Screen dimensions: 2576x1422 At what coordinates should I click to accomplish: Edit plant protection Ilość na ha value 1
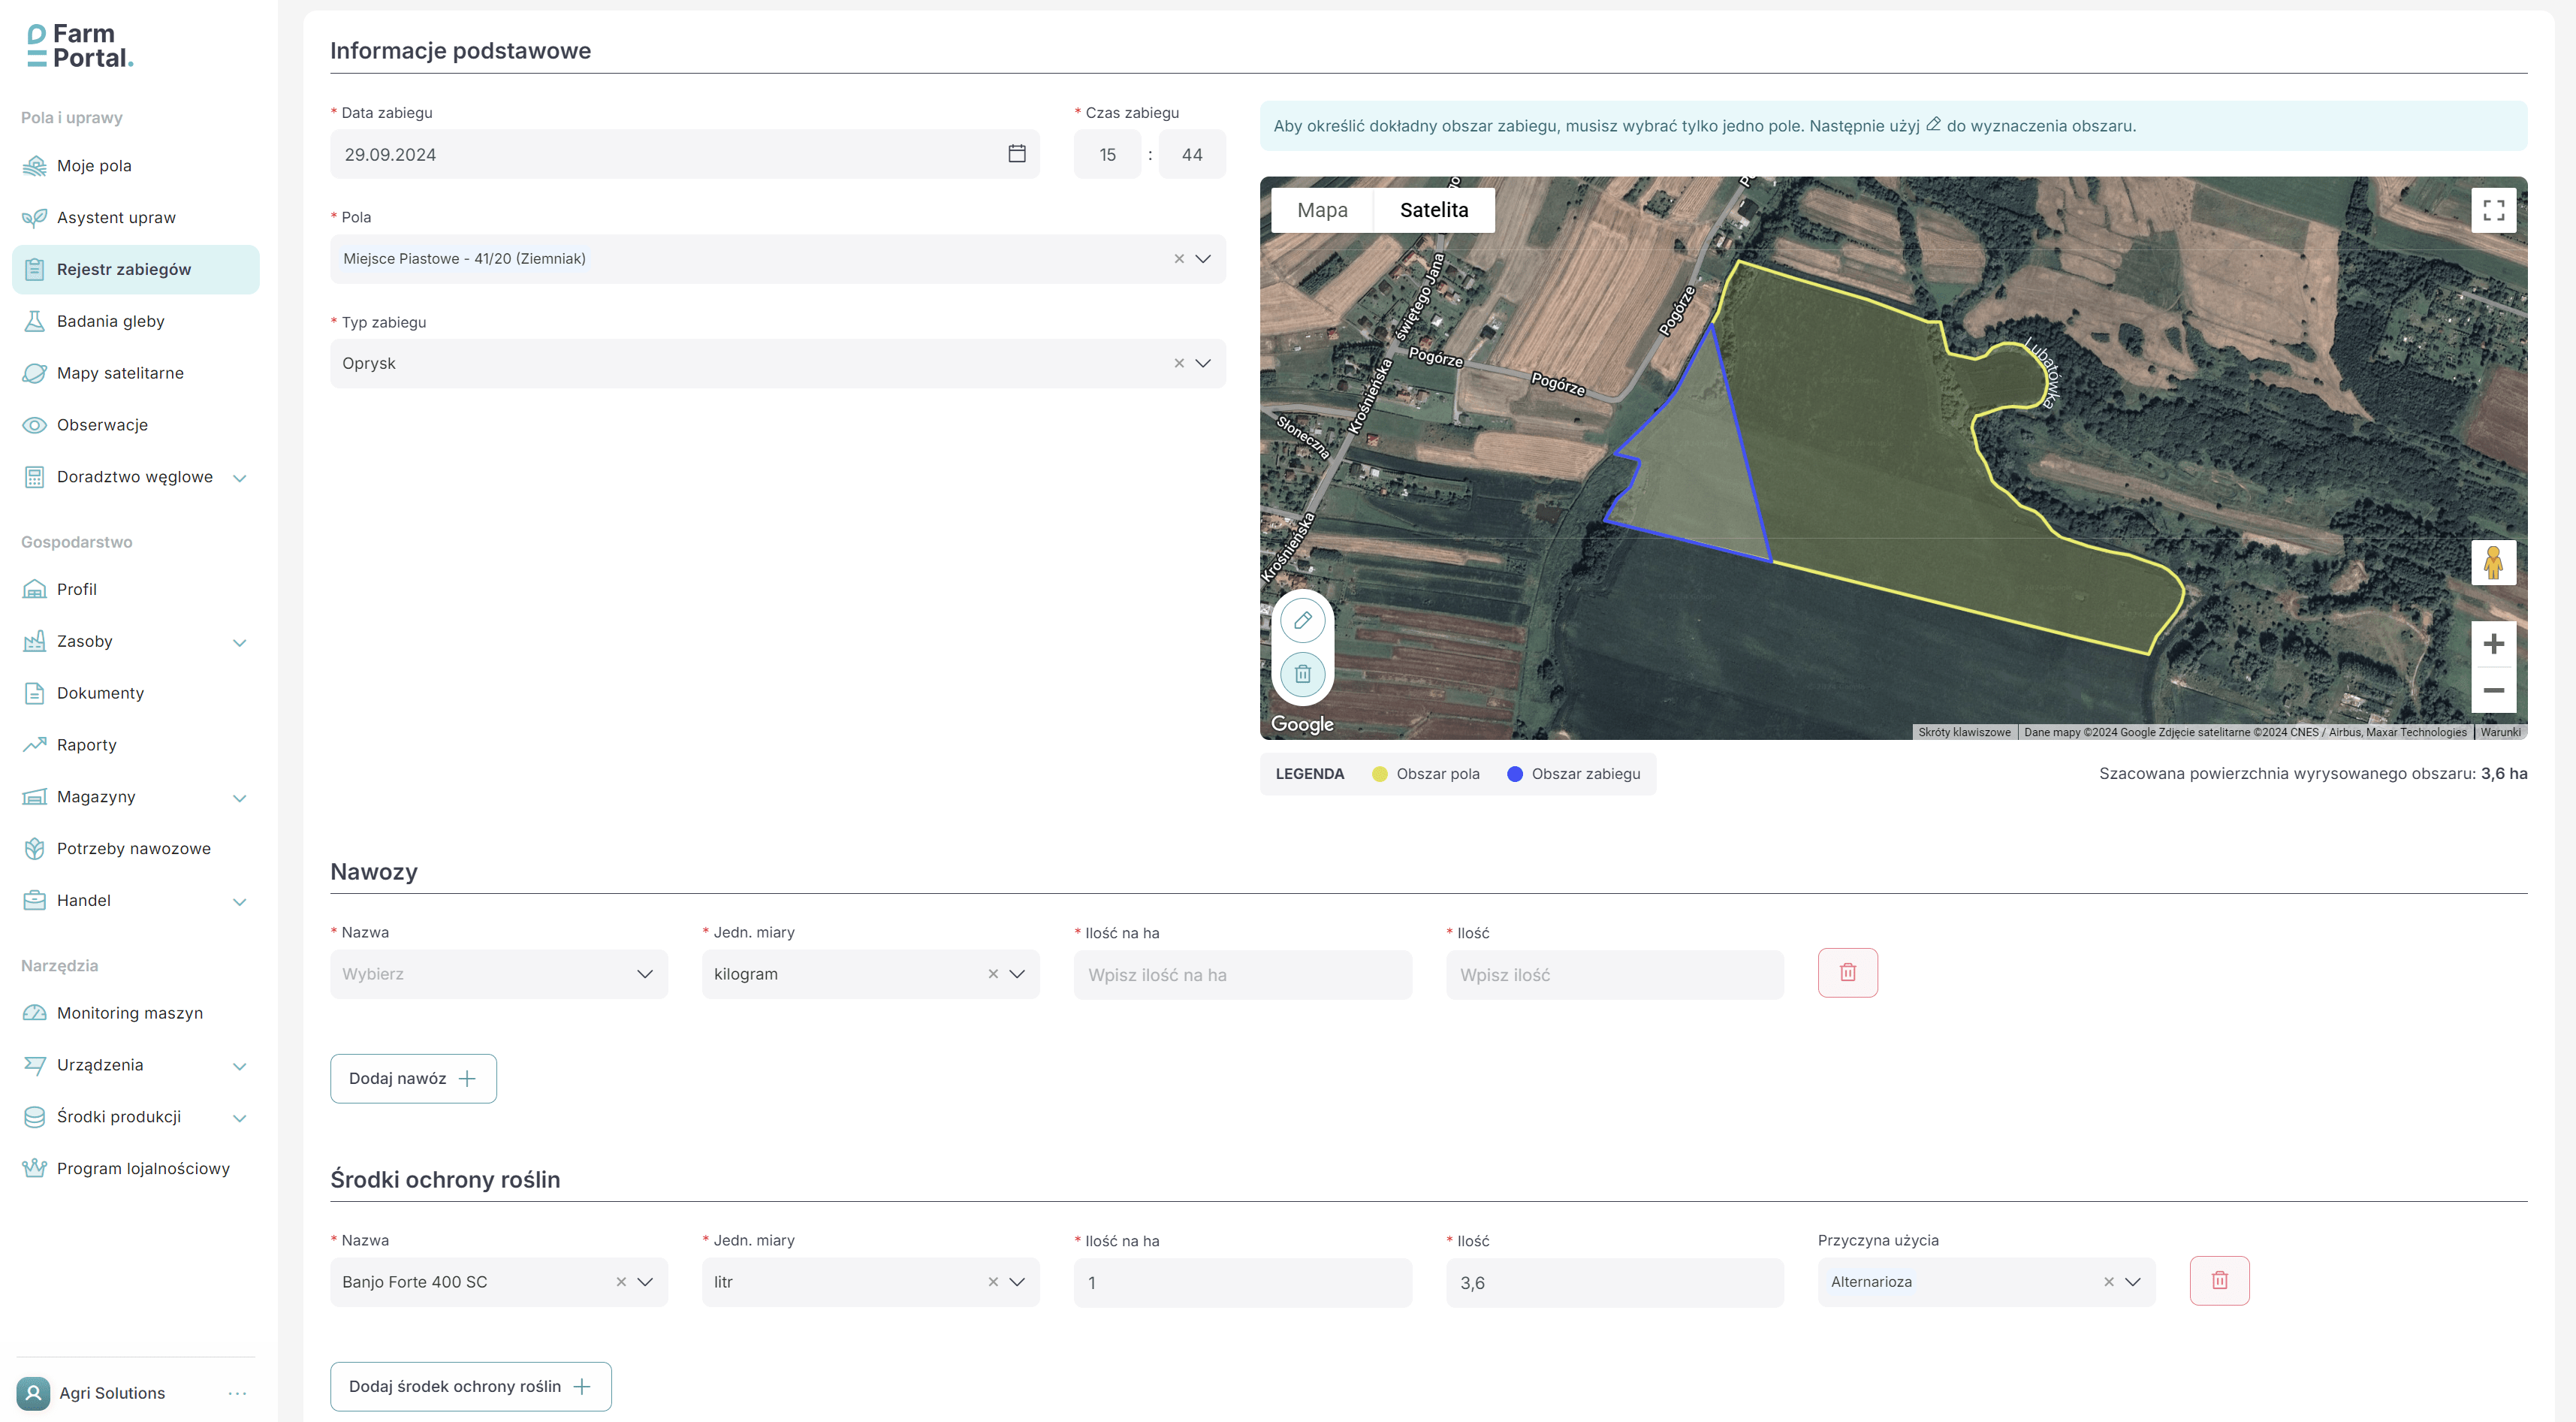(x=1242, y=1283)
